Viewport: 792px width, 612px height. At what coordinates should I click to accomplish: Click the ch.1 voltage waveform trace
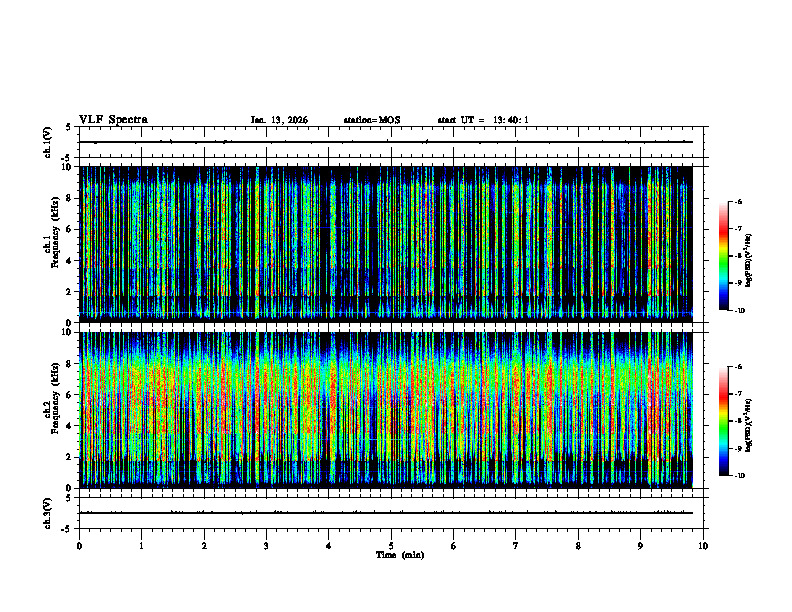coord(386,142)
